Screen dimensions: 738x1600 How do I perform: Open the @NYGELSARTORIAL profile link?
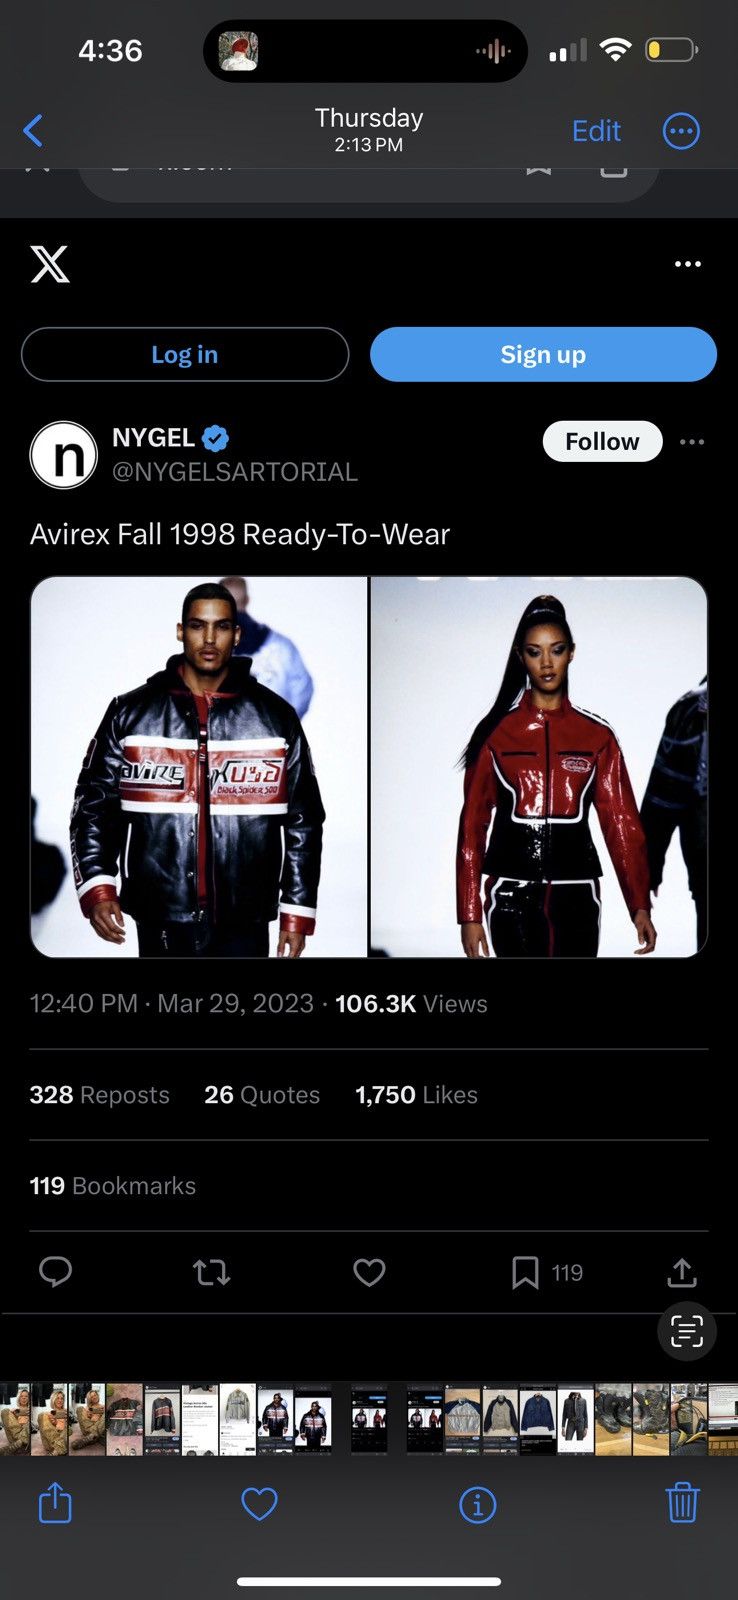pyautogui.click(x=235, y=472)
